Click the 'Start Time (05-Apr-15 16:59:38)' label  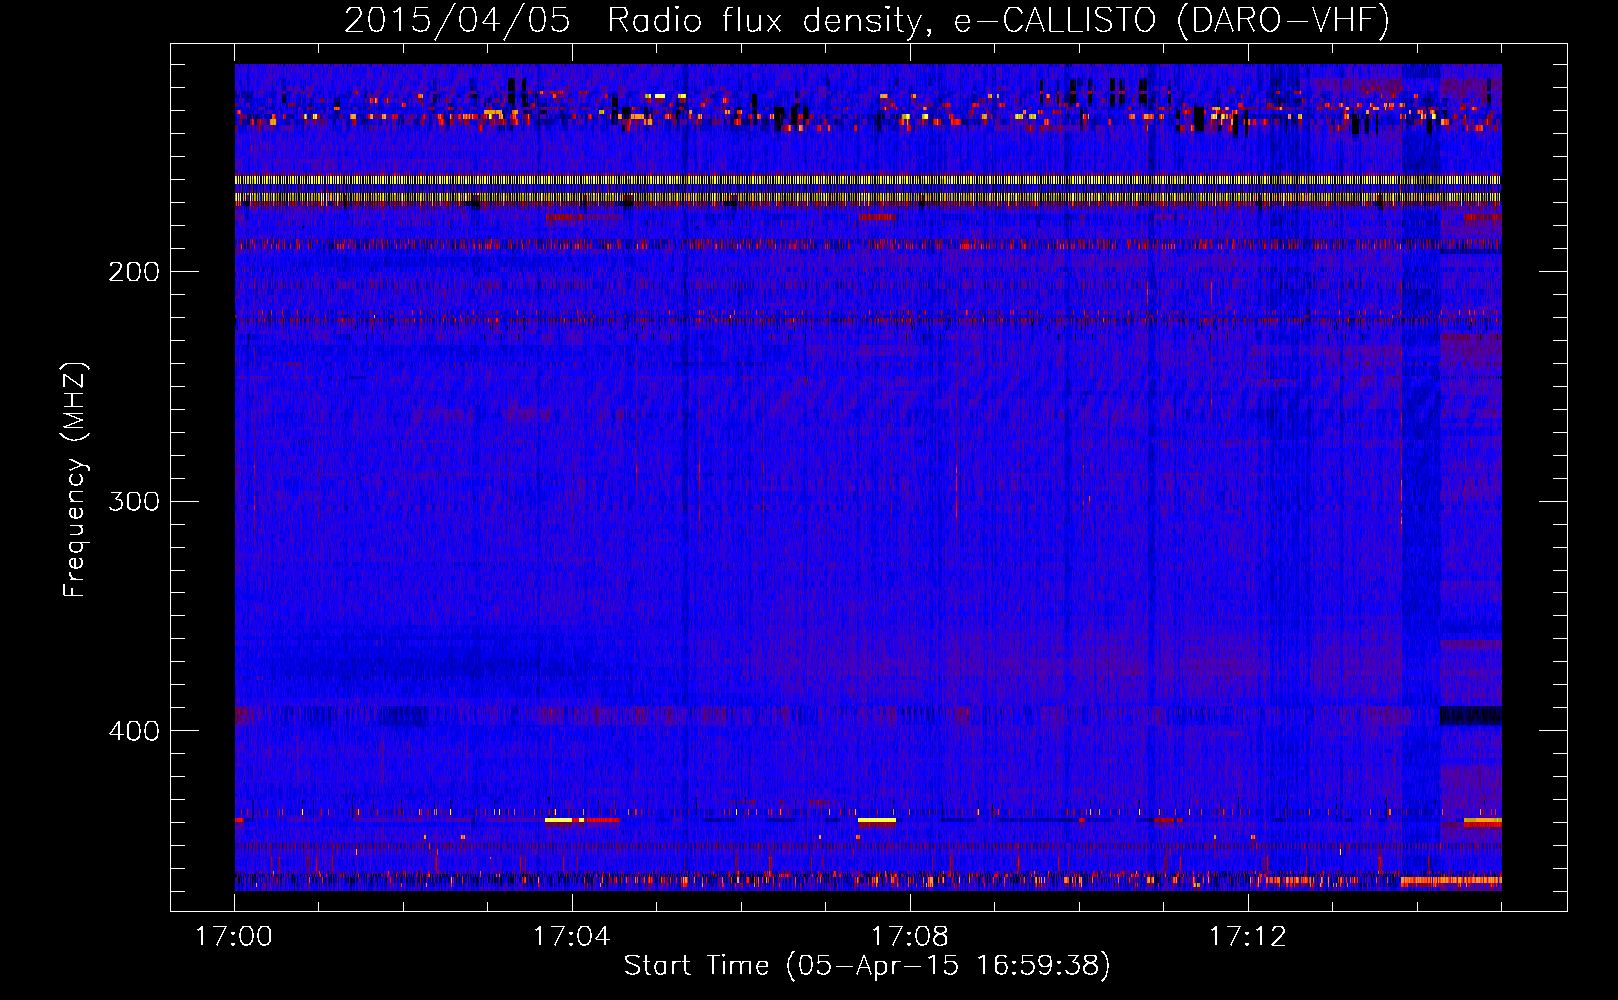pyautogui.click(x=867, y=966)
